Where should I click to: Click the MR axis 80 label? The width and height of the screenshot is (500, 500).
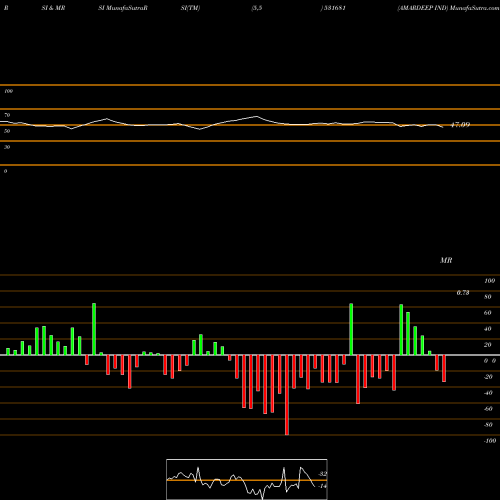coord(488,297)
